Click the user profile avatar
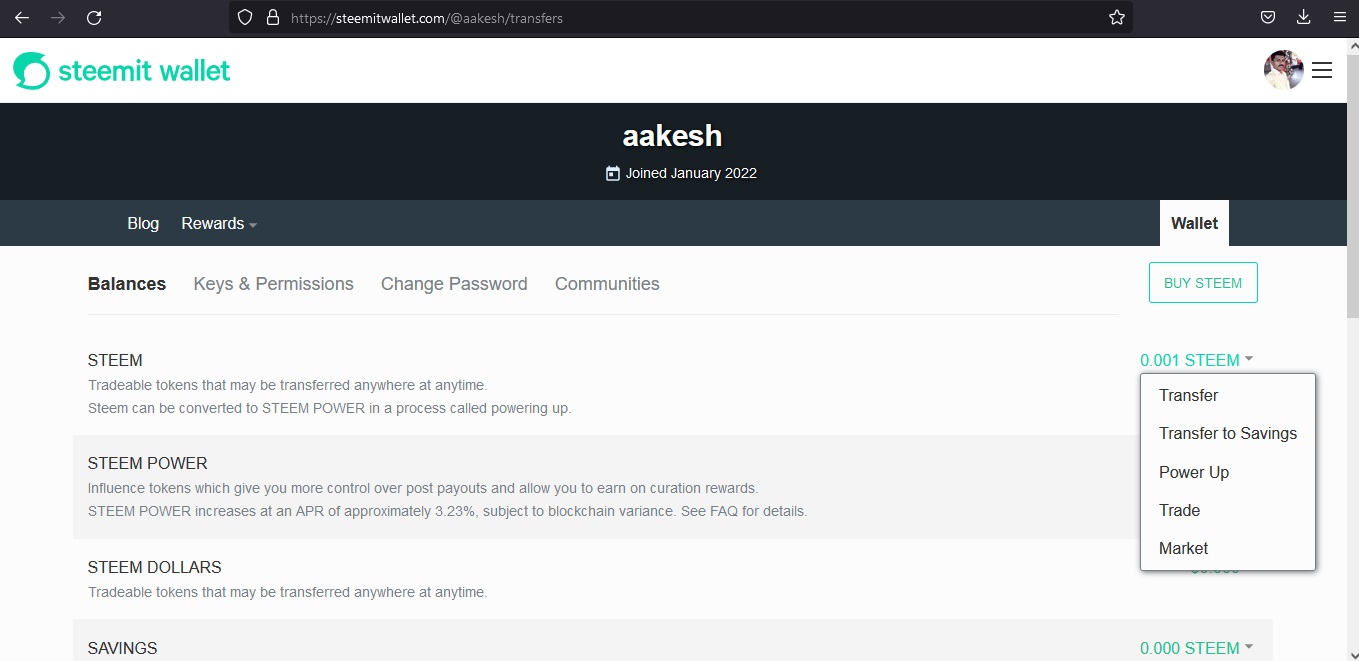 click(x=1283, y=70)
